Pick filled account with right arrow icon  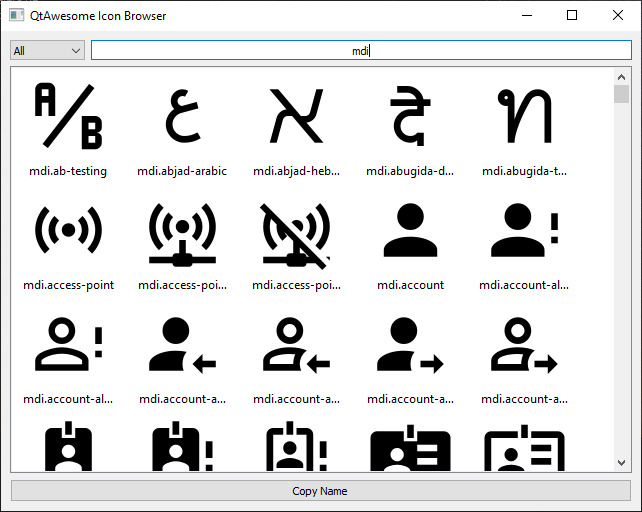pyautogui.click(x=410, y=345)
